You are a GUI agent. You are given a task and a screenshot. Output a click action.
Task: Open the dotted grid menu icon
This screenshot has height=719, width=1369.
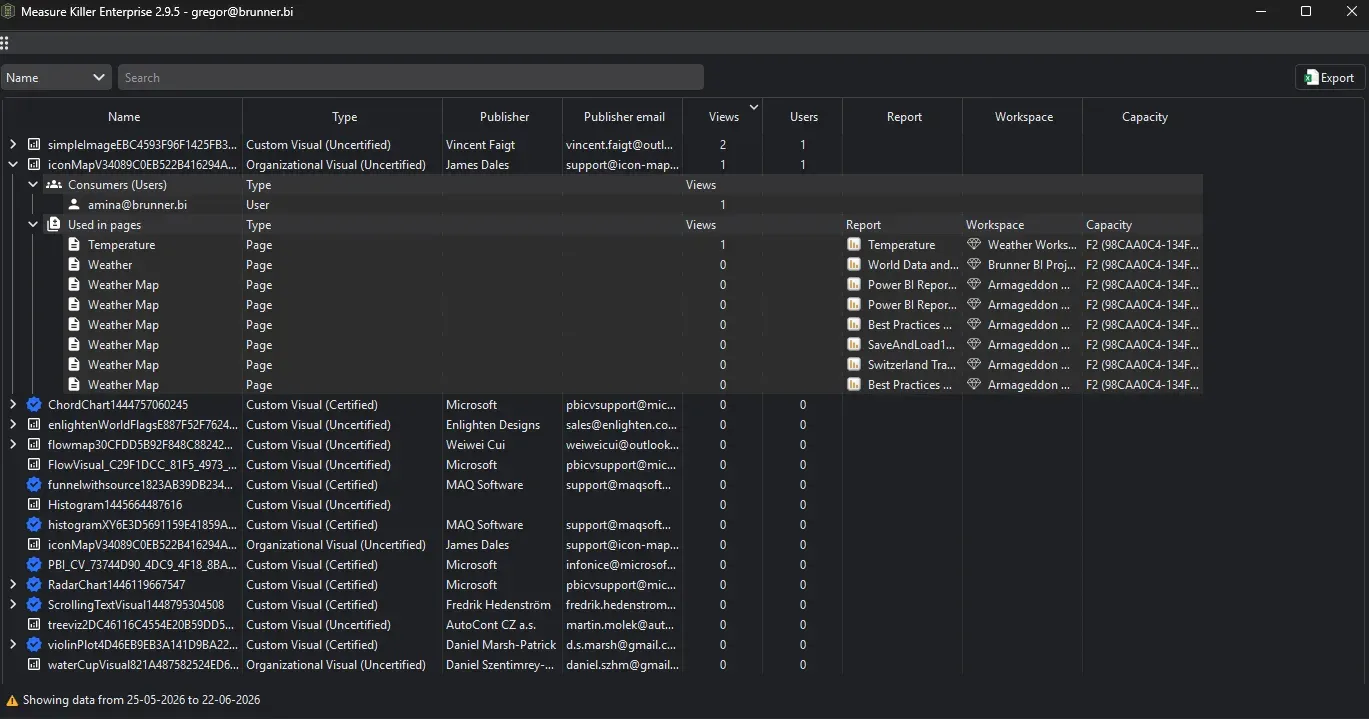pos(5,43)
